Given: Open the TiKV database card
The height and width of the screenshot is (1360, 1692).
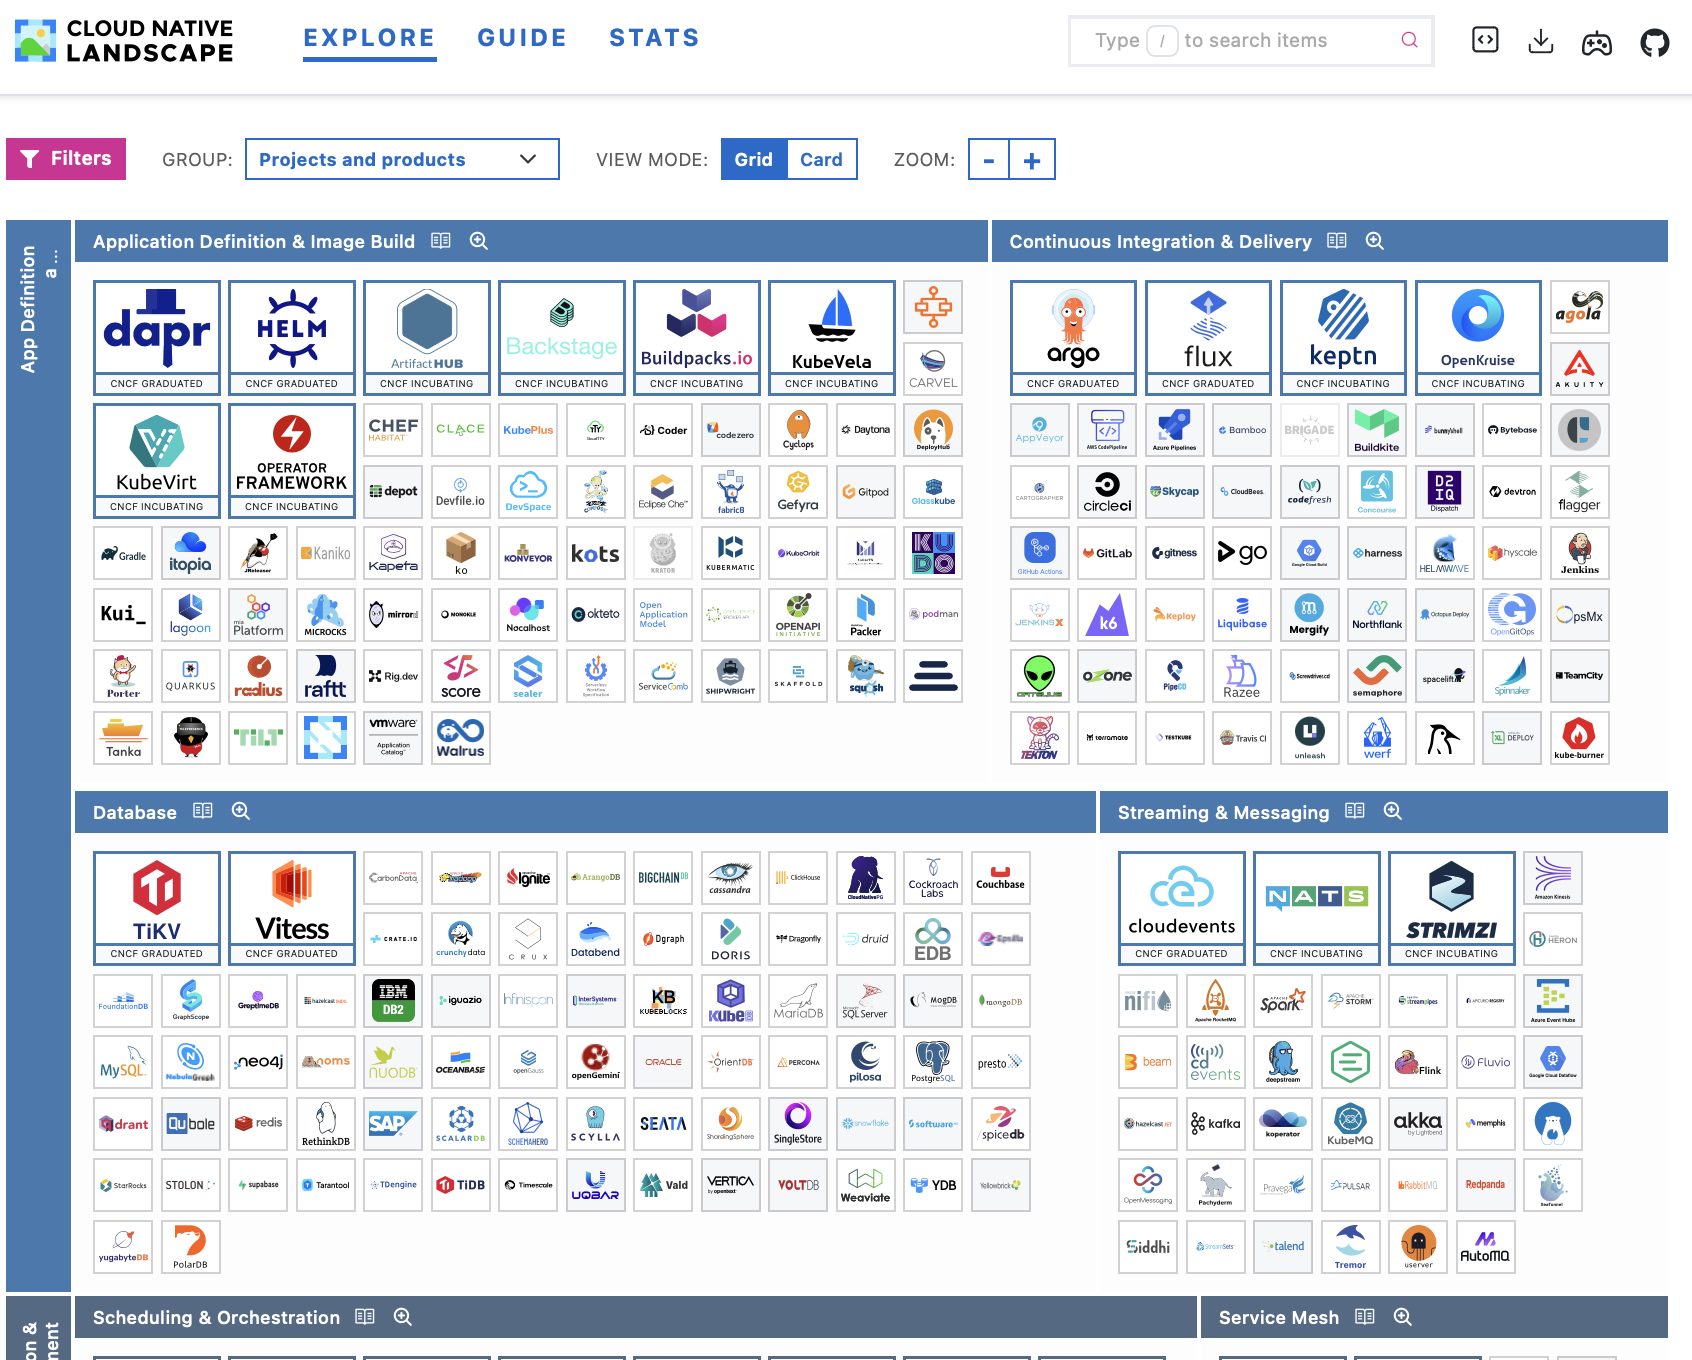Looking at the screenshot, I should pos(157,908).
